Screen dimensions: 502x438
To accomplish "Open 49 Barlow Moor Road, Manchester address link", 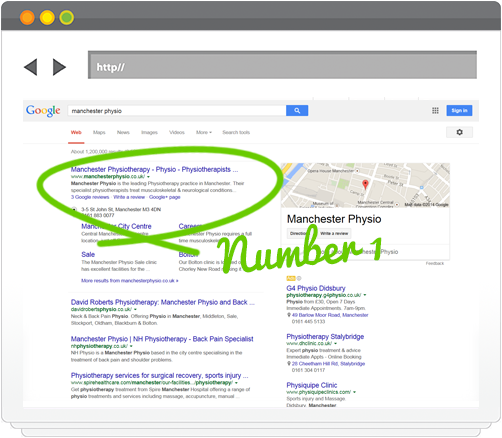I will 330,315.
